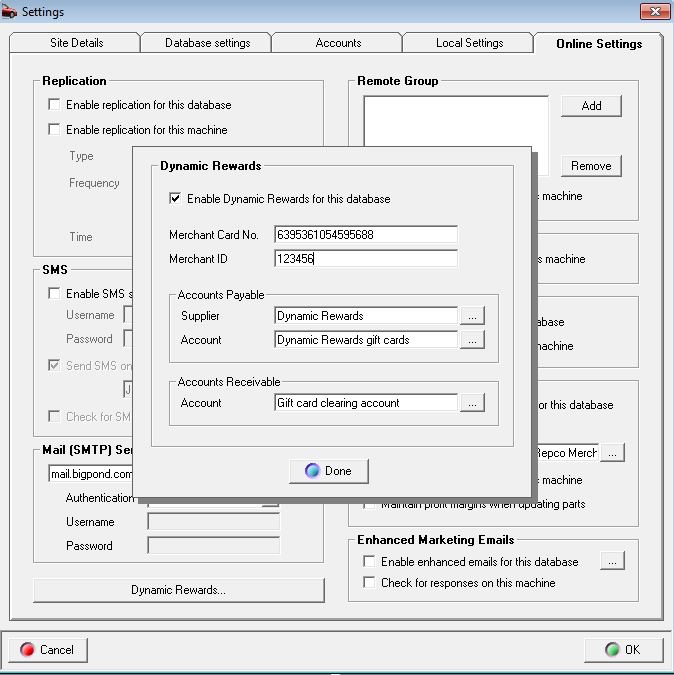The image size is (674, 675).
Task: Click the green circle icon on OK
Action: click(x=612, y=650)
